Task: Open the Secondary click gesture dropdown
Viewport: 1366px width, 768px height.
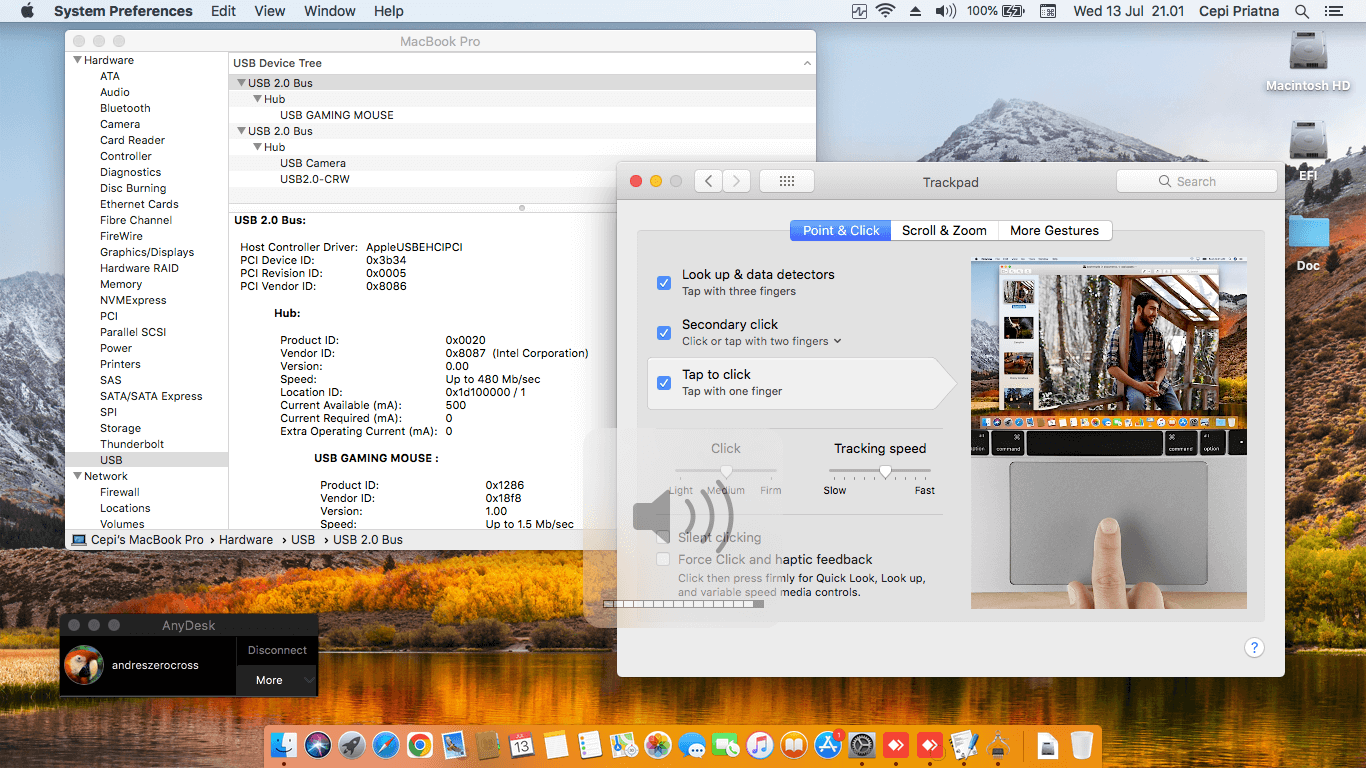Action: click(x=837, y=341)
